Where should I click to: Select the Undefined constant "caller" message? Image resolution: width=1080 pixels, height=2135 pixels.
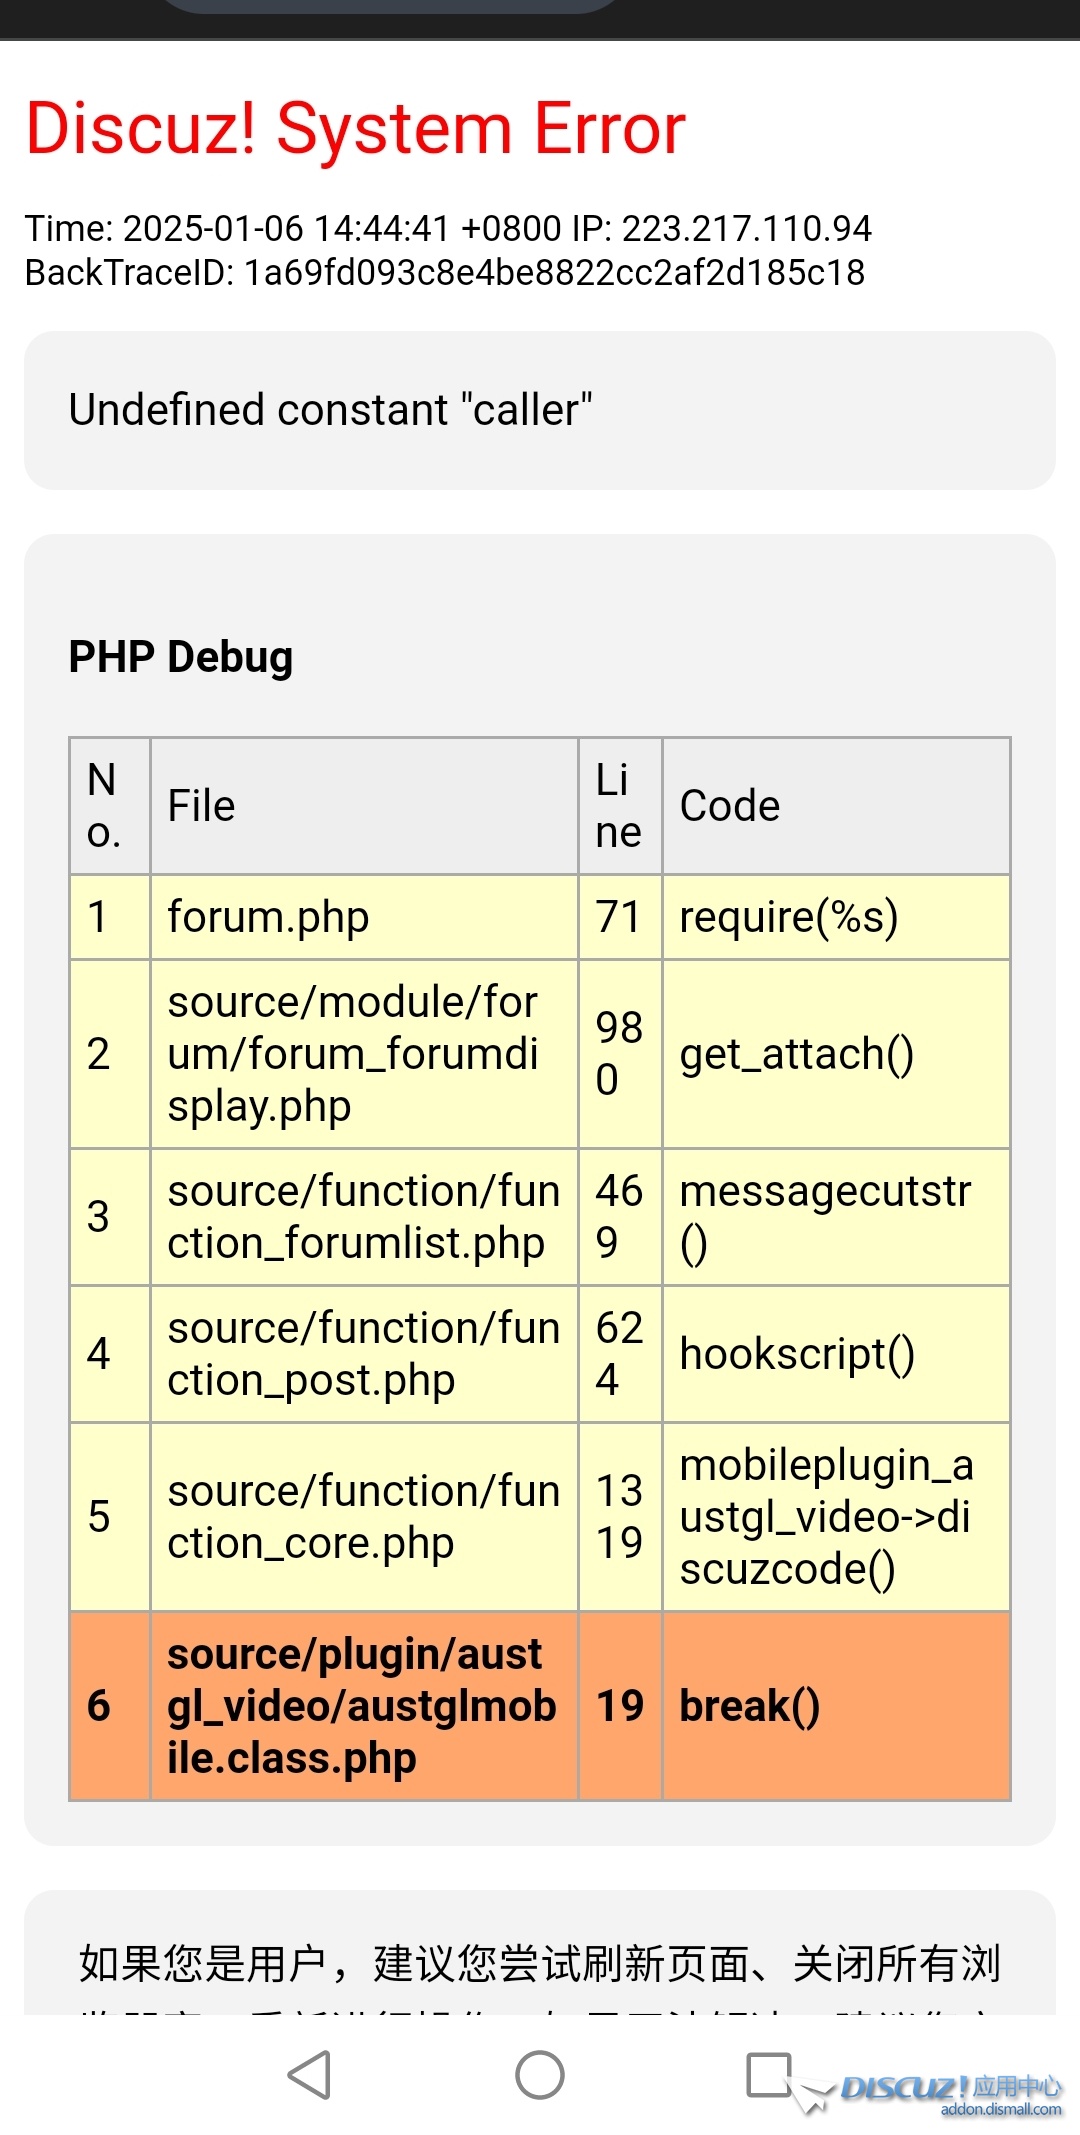(x=330, y=410)
